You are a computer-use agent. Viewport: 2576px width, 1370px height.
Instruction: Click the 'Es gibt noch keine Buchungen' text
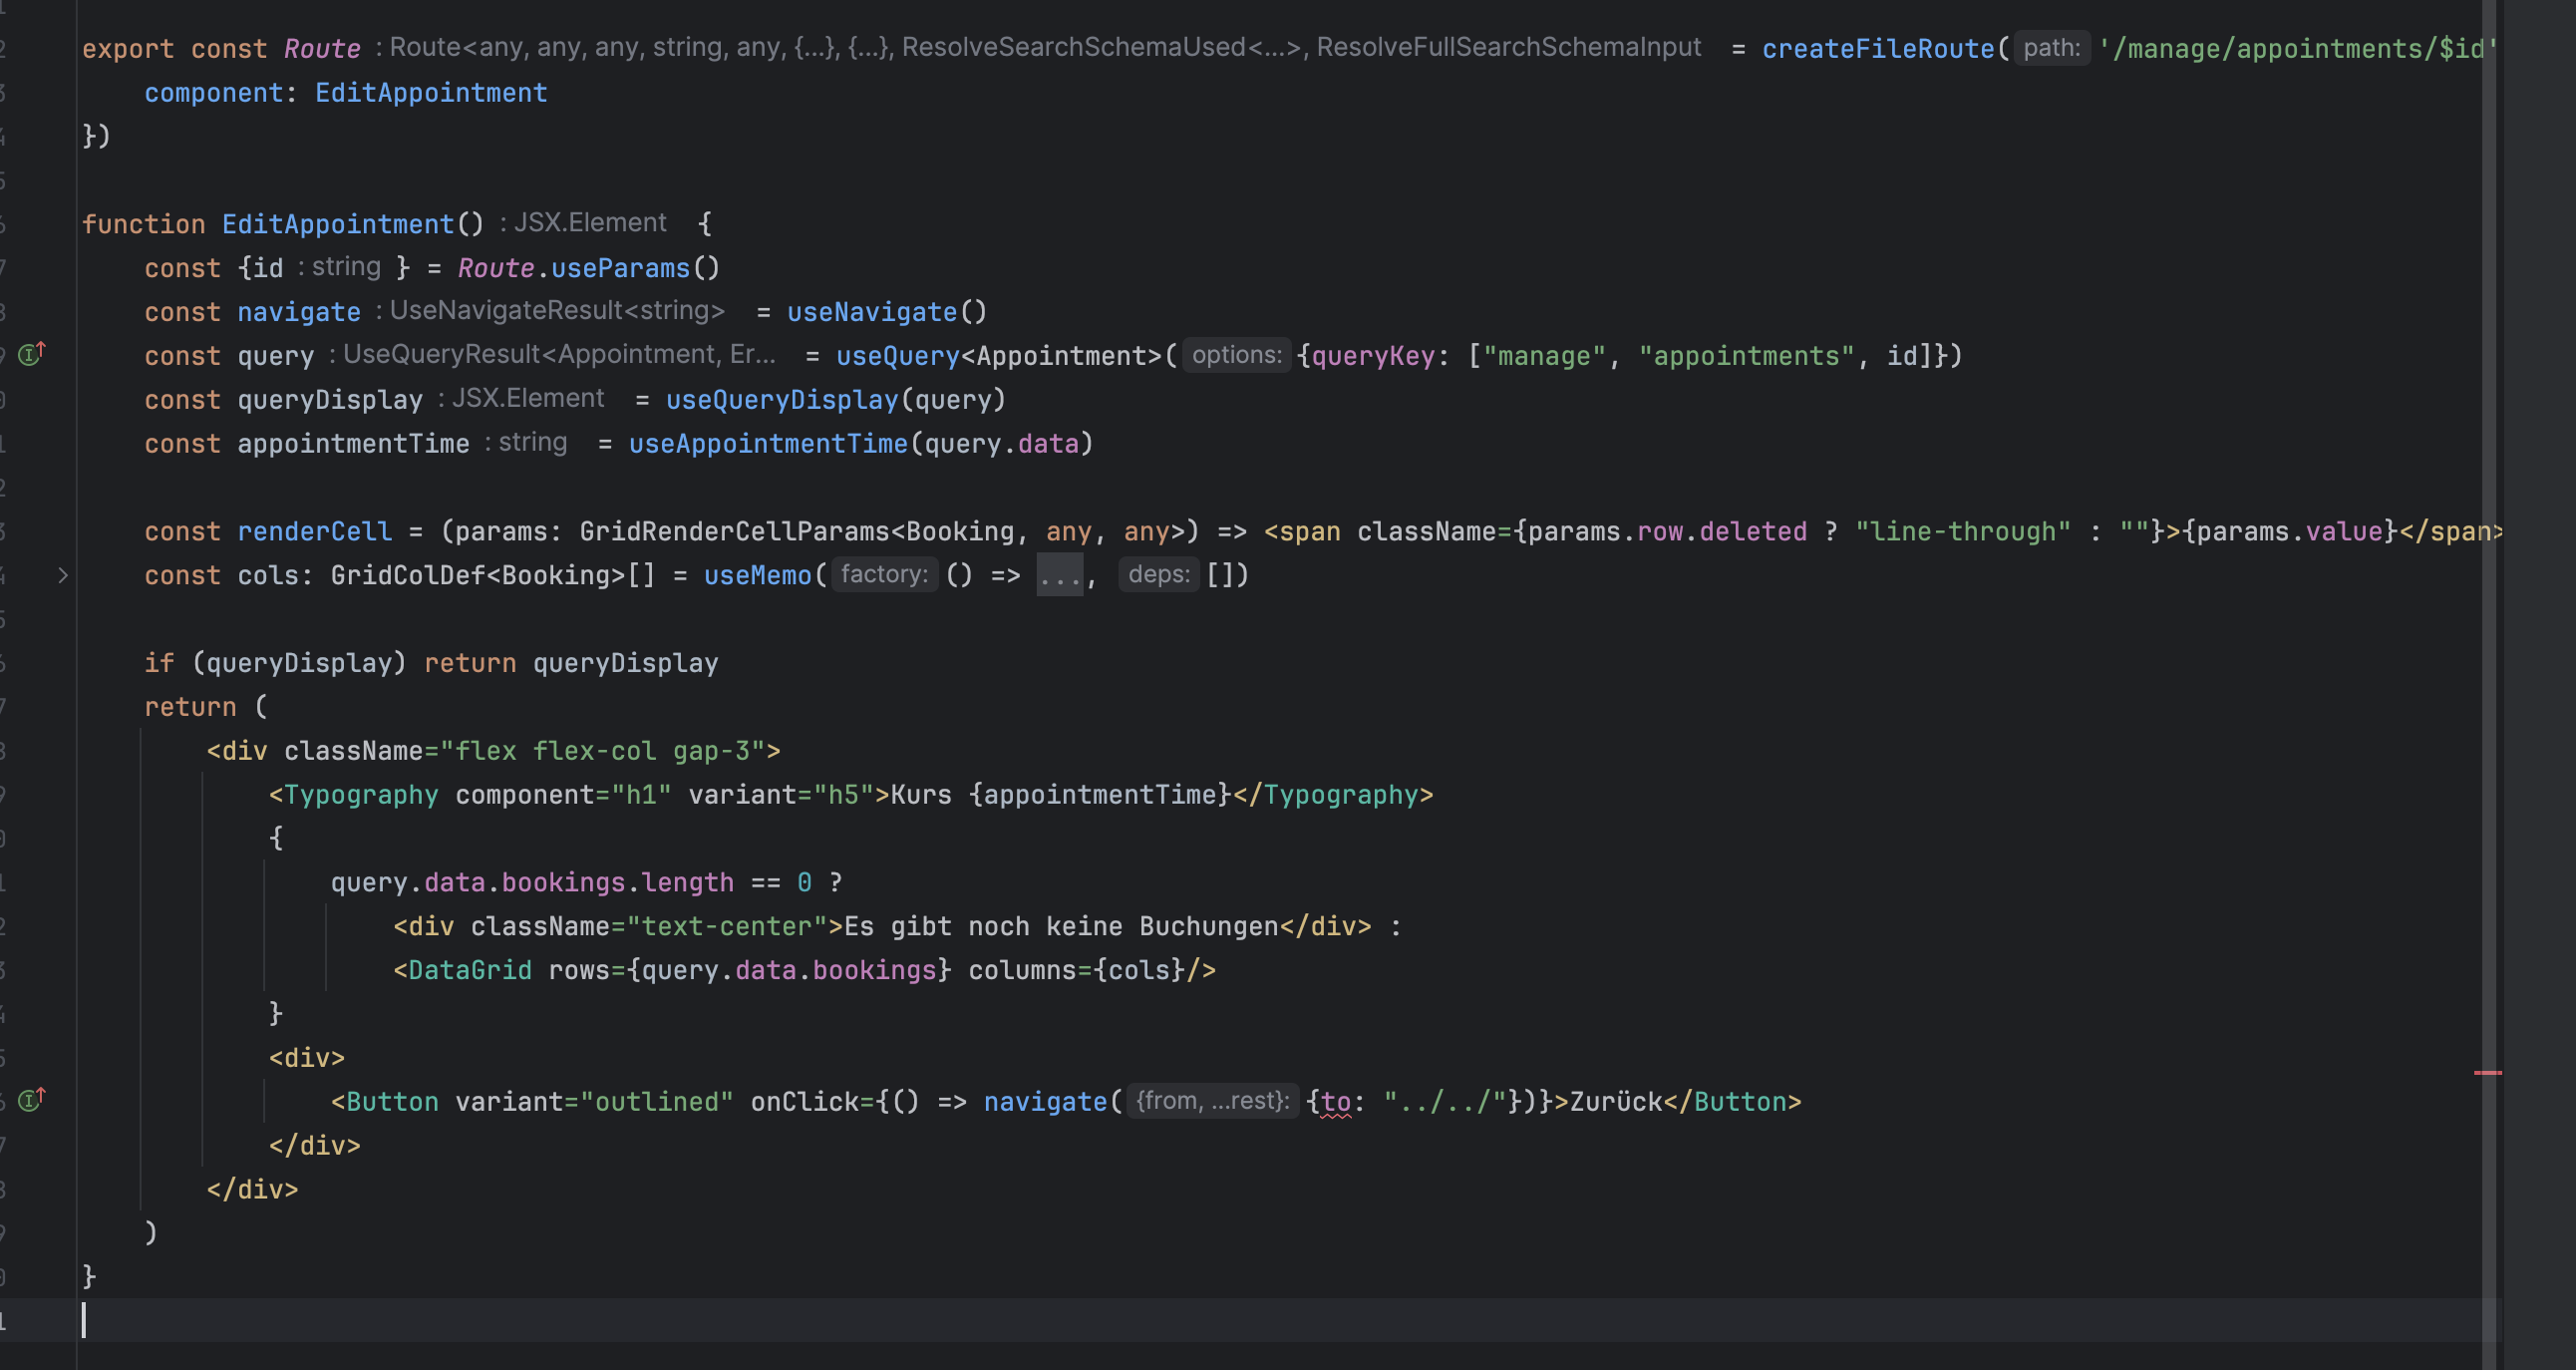coord(1062,927)
